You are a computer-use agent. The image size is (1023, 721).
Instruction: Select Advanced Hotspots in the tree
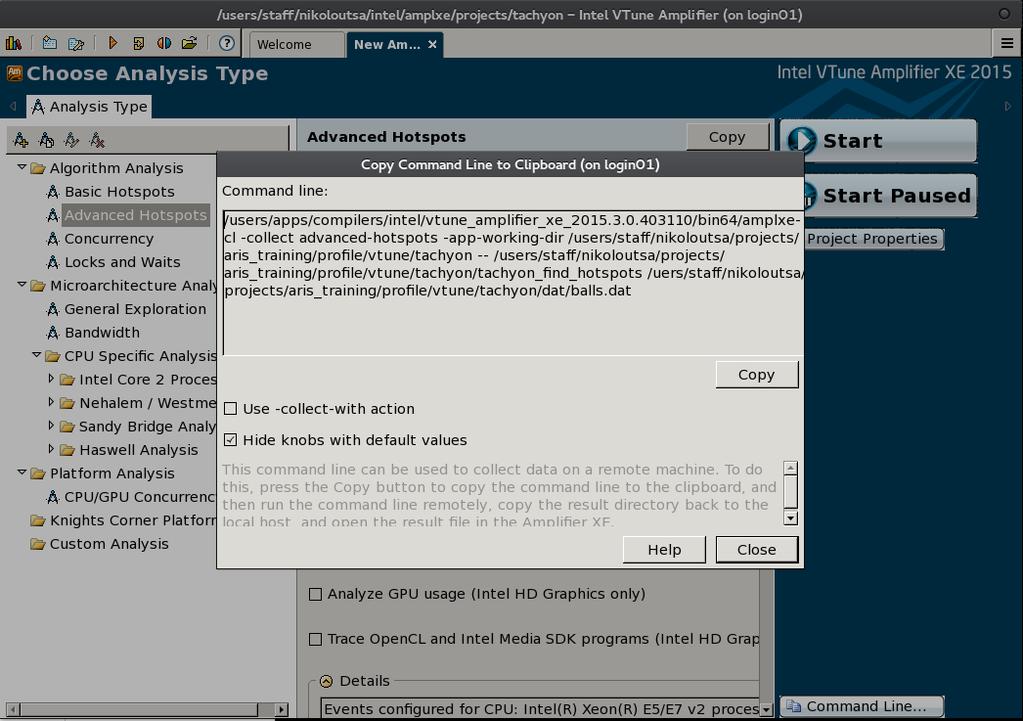(136, 215)
